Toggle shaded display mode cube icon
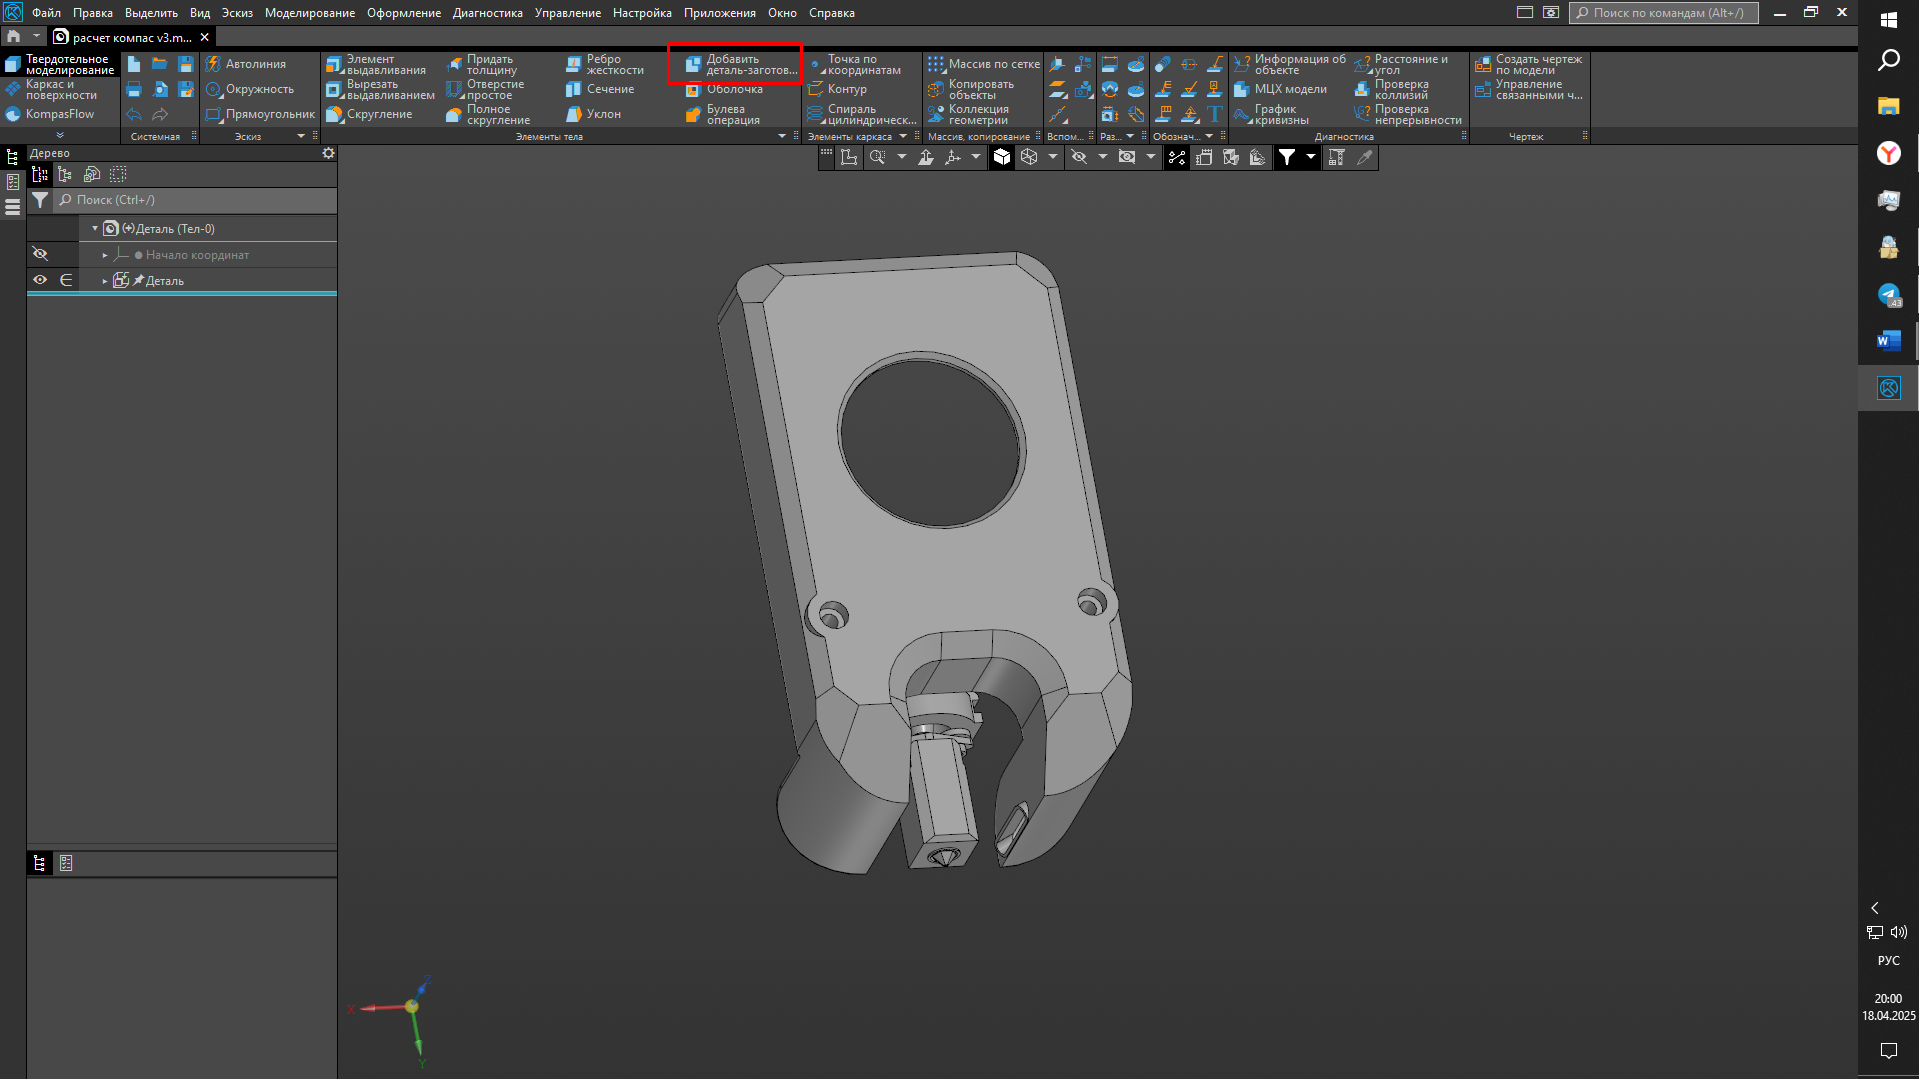The width and height of the screenshot is (1919, 1079). click(1002, 157)
